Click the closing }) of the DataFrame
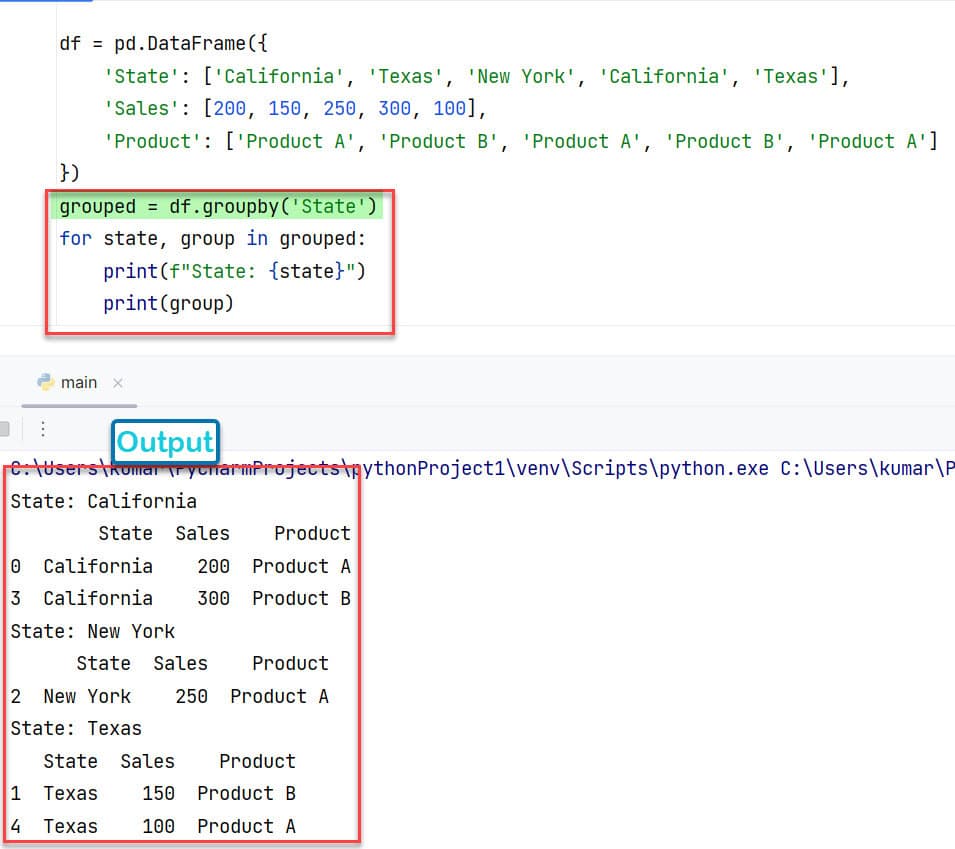This screenshot has width=955, height=849. click(70, 172)
